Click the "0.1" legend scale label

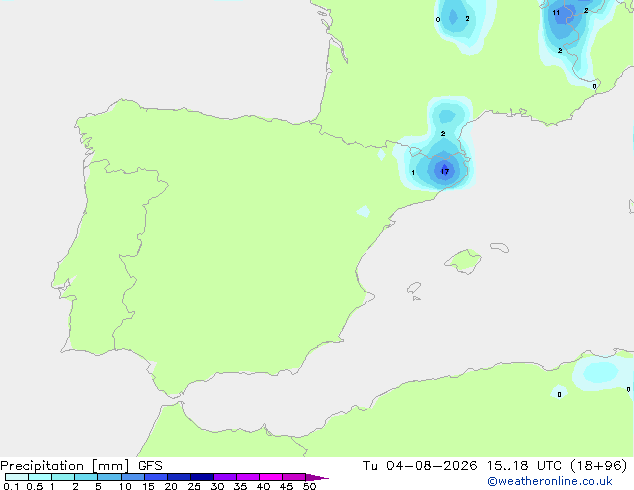11,486
